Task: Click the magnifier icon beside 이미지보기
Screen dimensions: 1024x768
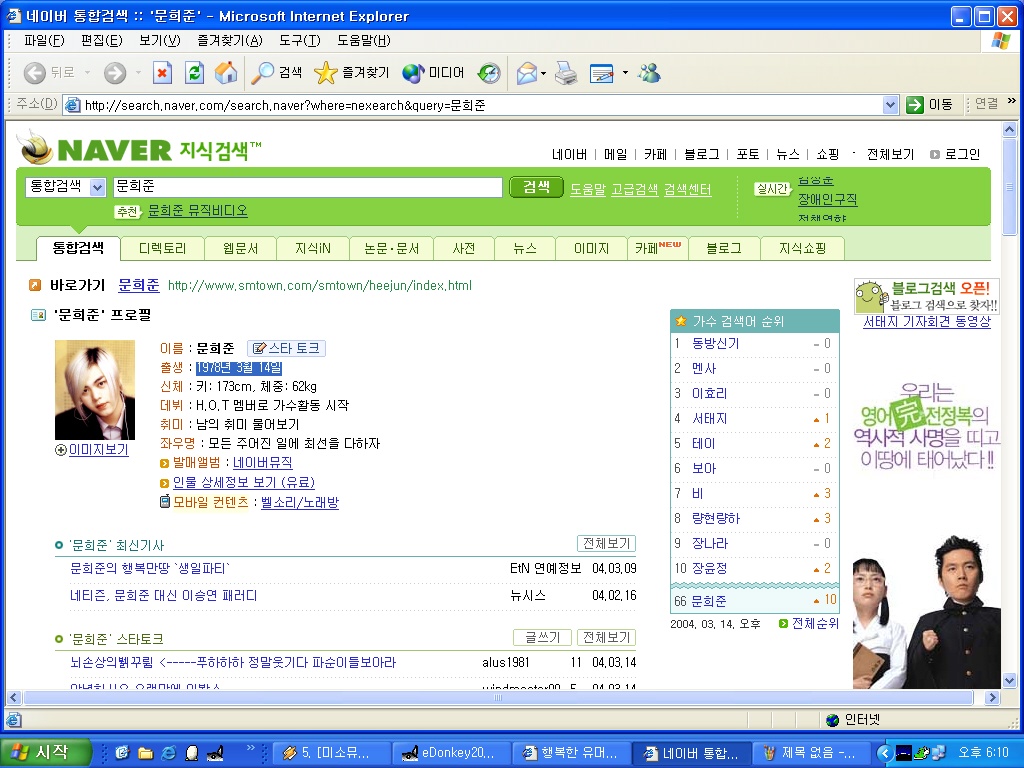Action: coord(61,450)
